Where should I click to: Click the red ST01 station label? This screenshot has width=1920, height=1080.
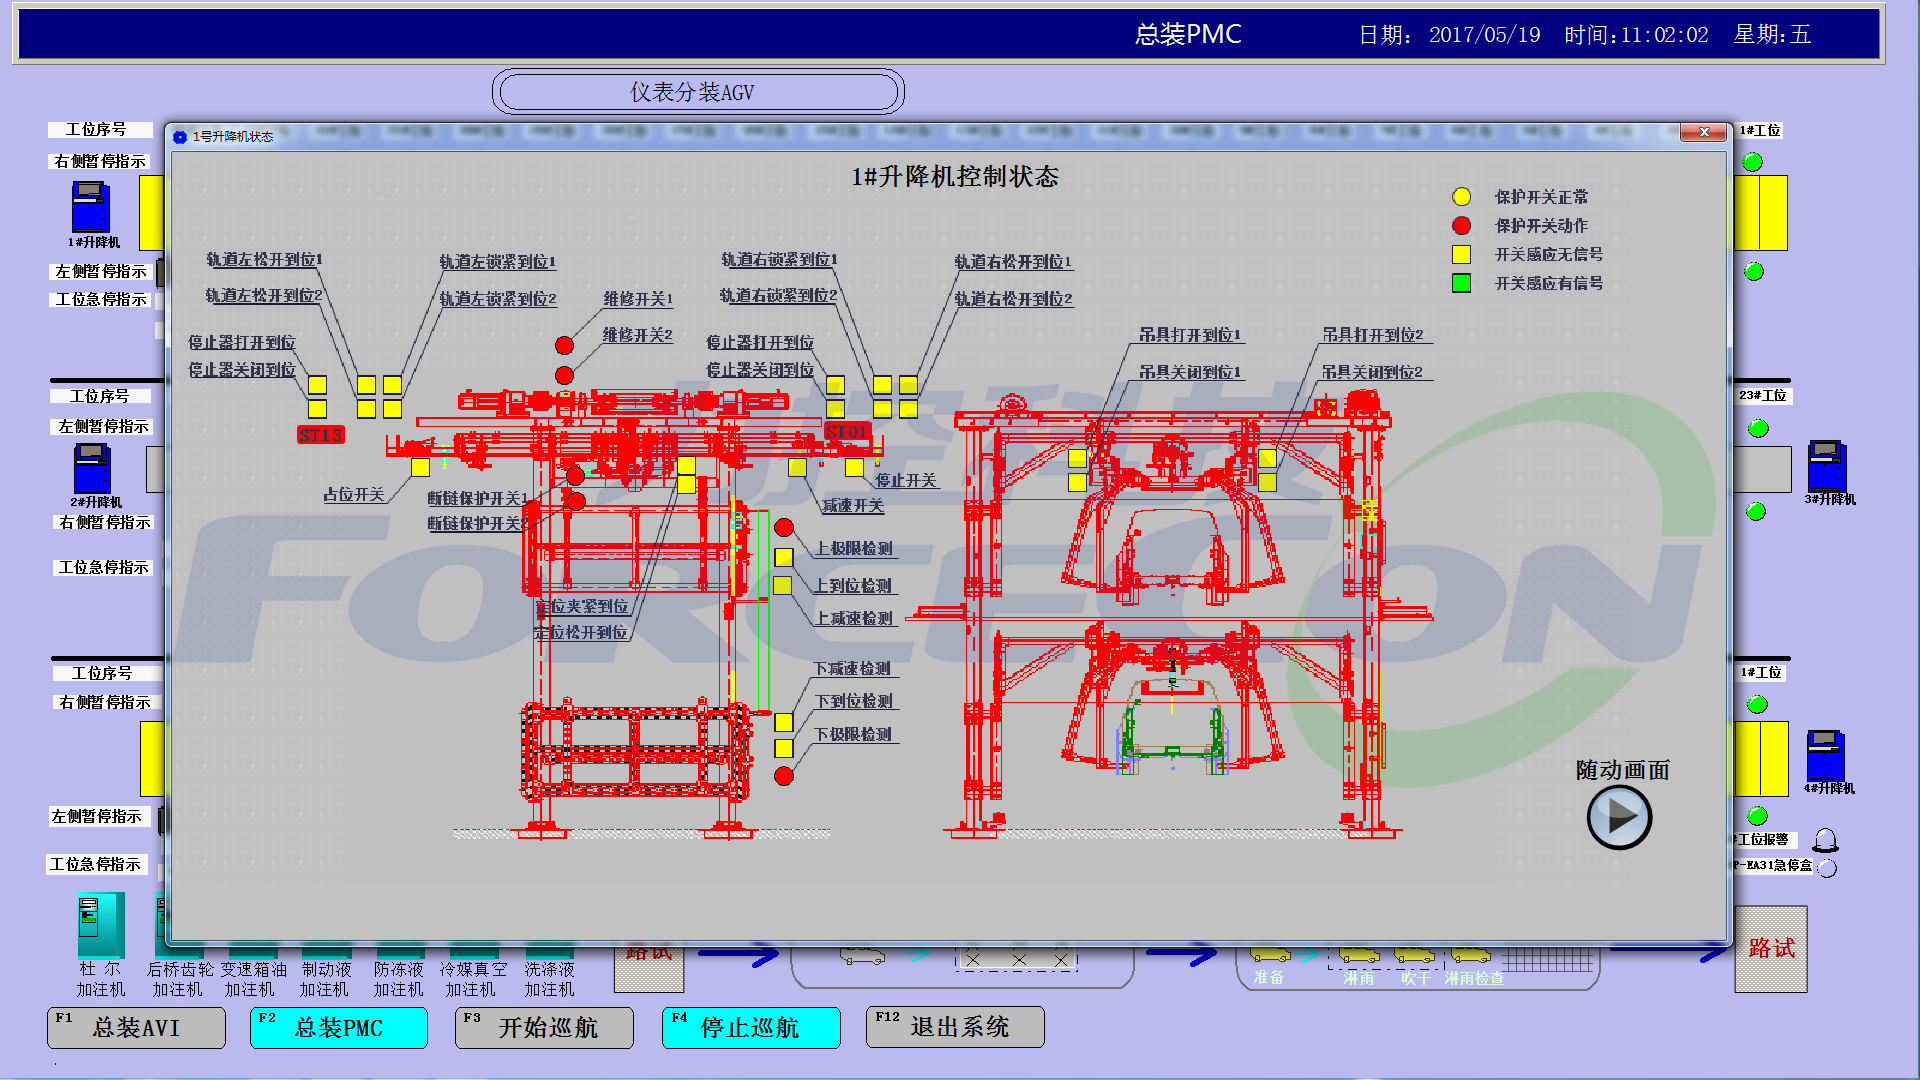(847, 432)
